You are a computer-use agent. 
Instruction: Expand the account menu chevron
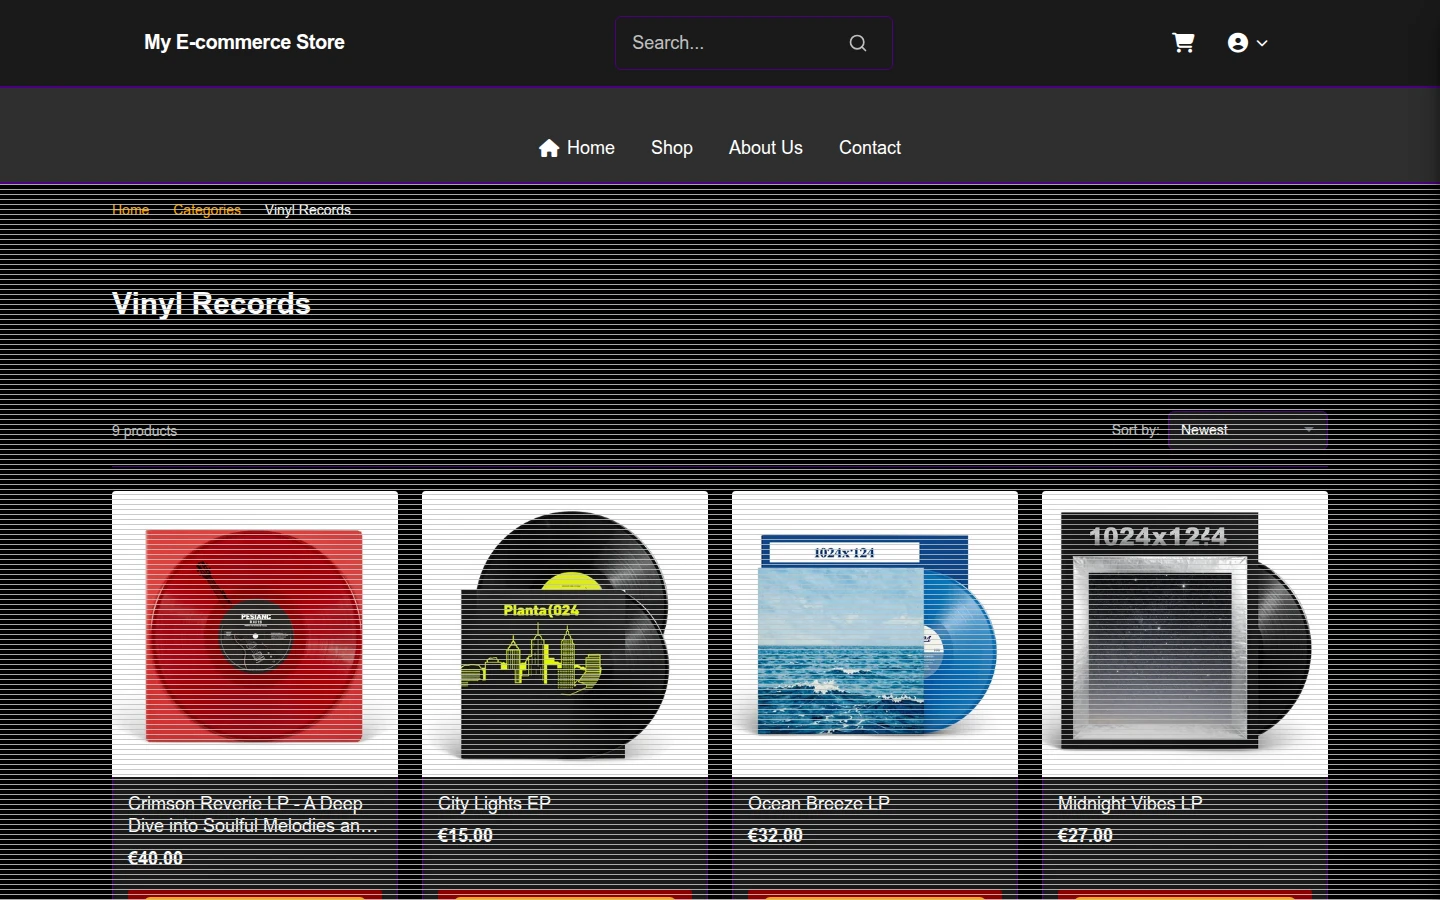pos(1262,43)
